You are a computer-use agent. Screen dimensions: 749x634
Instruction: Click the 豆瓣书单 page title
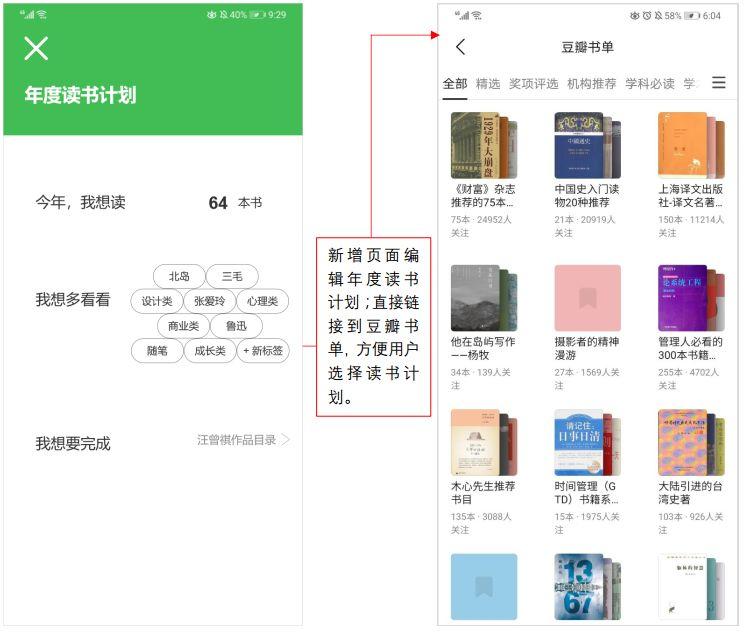click(588, 47)
